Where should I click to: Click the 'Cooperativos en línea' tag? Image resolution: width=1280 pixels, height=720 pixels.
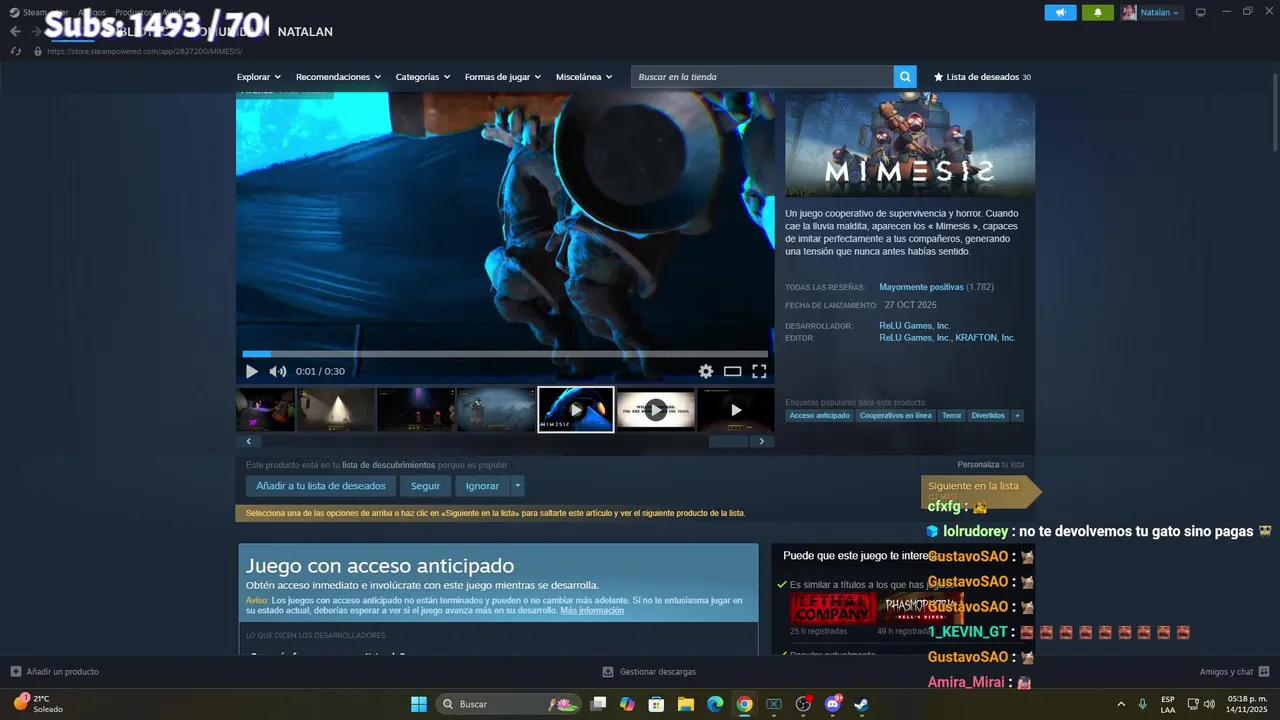pos(895,416)
